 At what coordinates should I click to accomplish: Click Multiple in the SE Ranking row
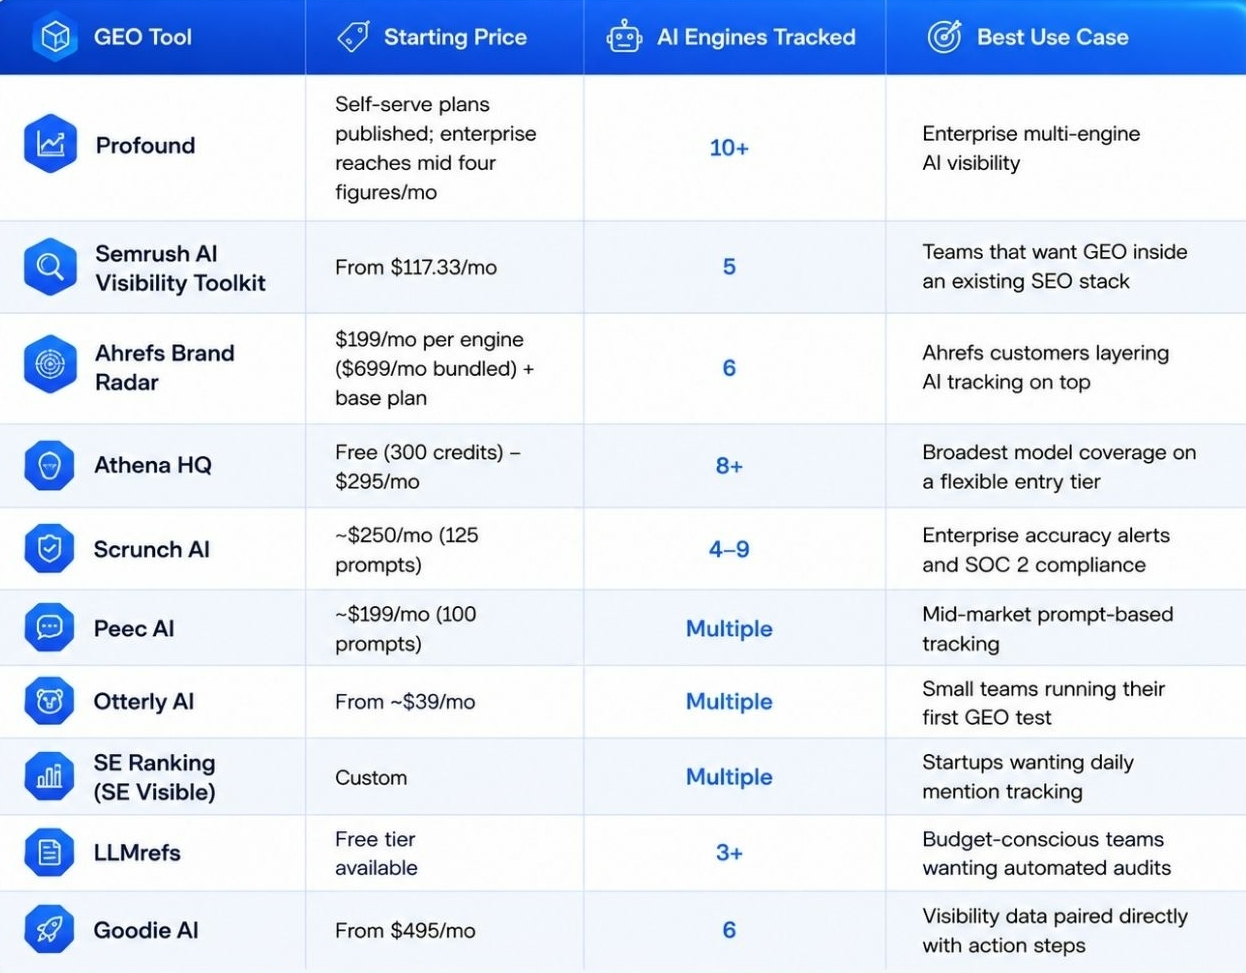(x=729, y=776)
